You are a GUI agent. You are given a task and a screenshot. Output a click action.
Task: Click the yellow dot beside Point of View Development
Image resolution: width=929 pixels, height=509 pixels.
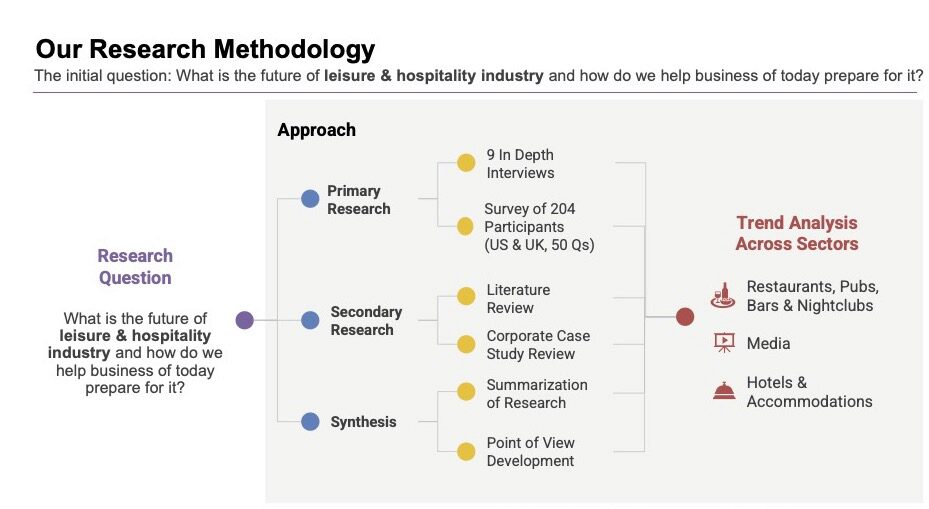coord(466,451)
